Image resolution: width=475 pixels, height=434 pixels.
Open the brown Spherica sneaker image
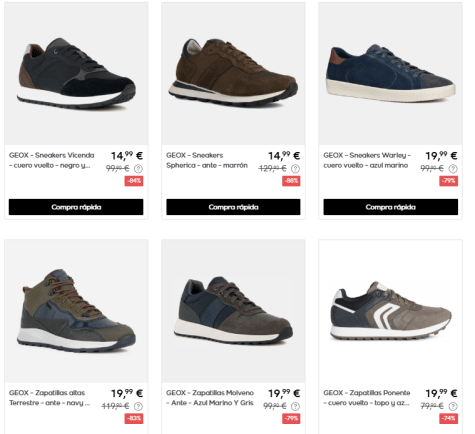tap(233, 74)
